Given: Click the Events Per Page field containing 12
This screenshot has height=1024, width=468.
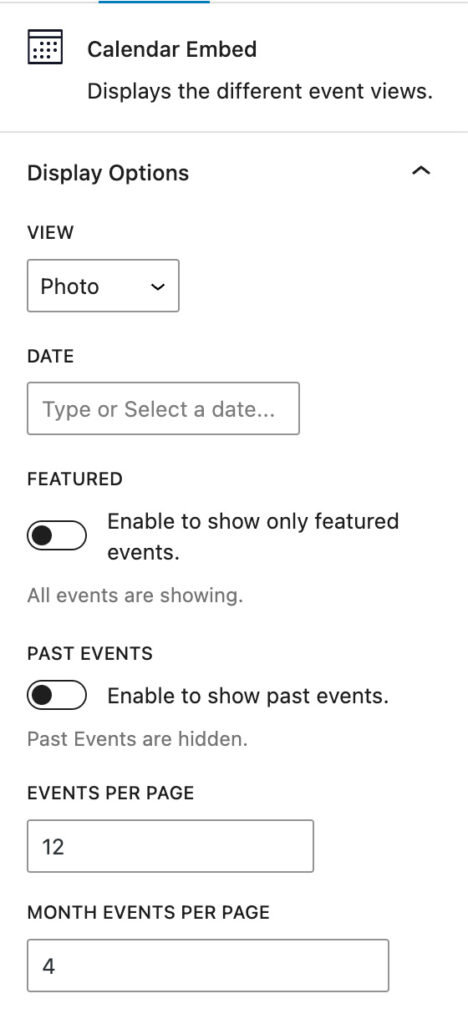Looking at the screenshot, I should (170, 846).
